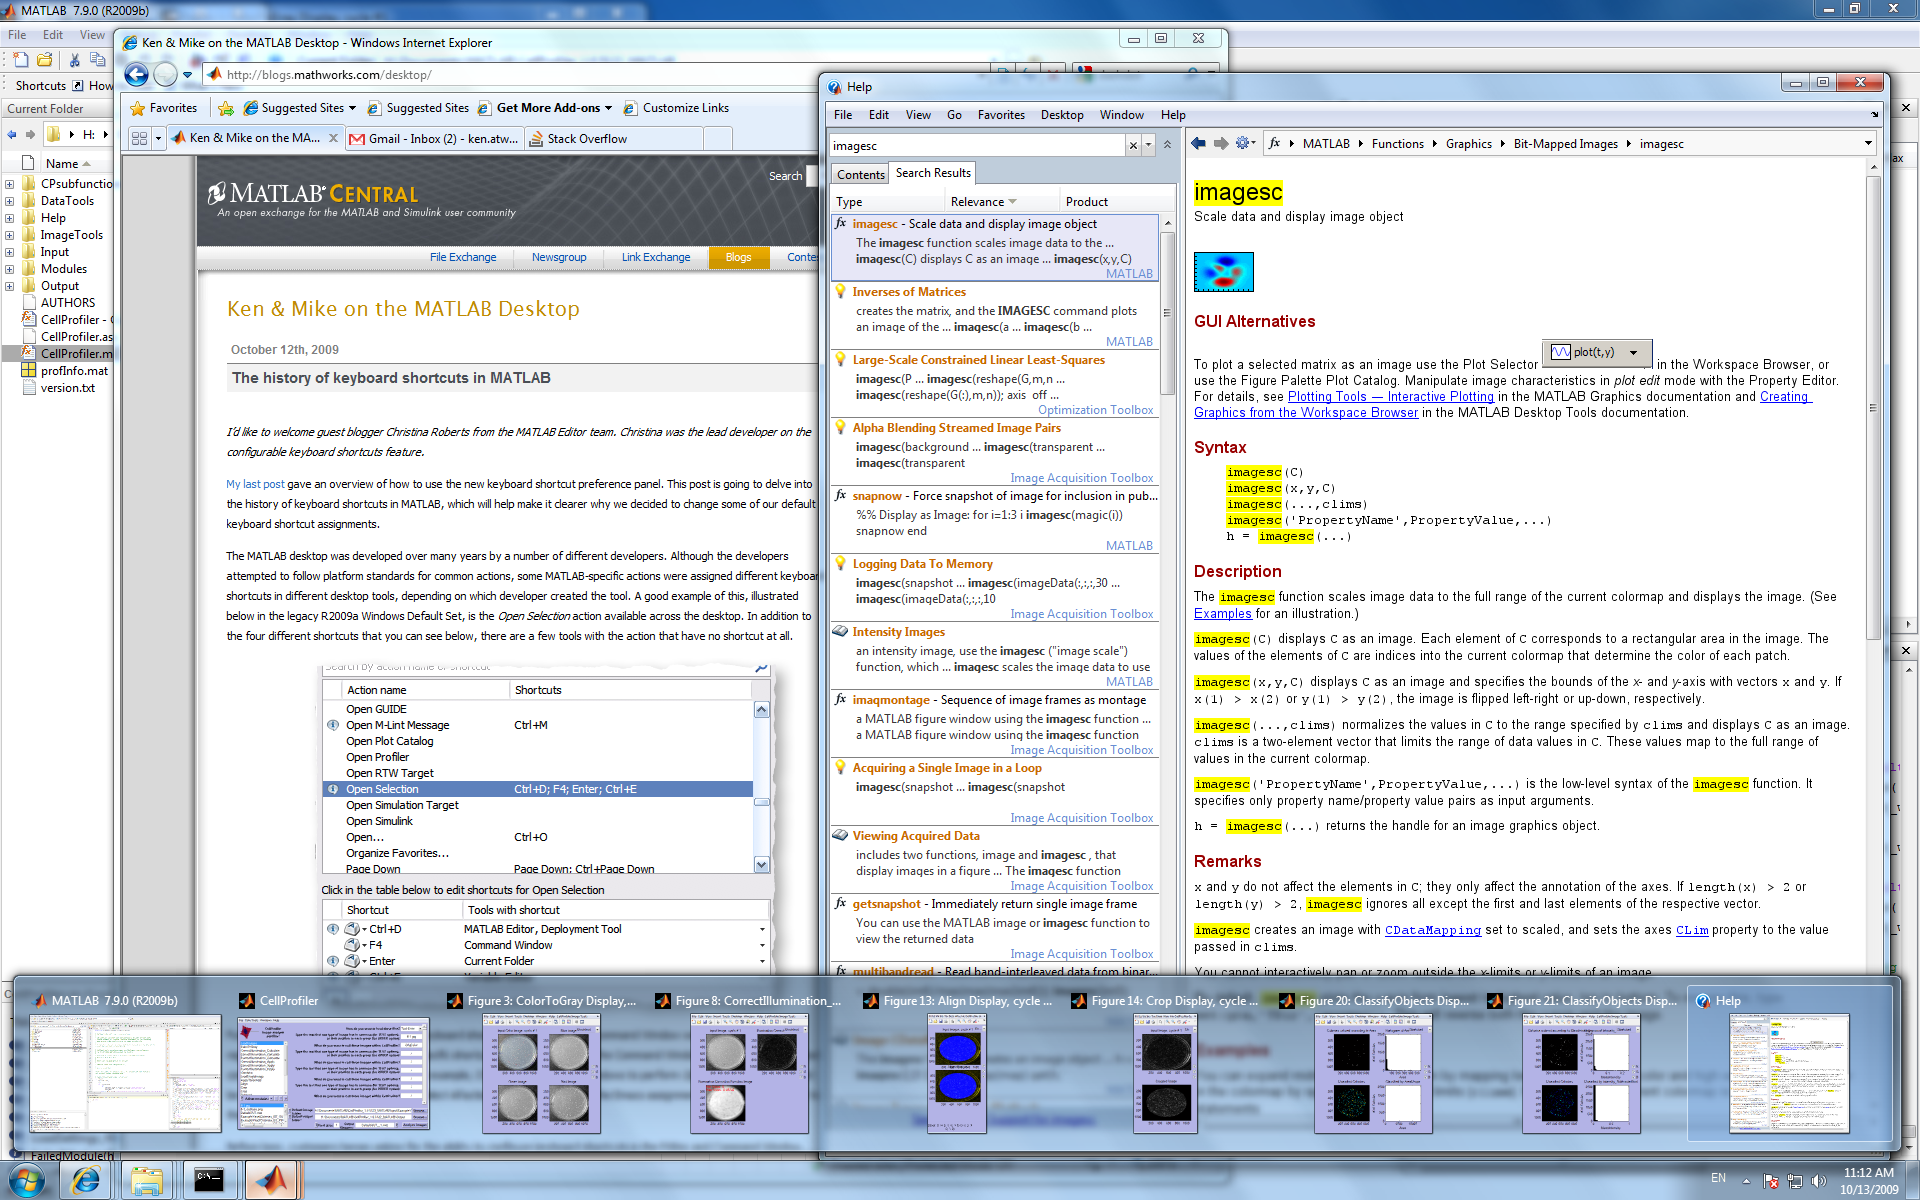Open the plot(t,y) Plot Selector dropdown
This screenshot has width=1920, height=1200.
[1634, 352]
